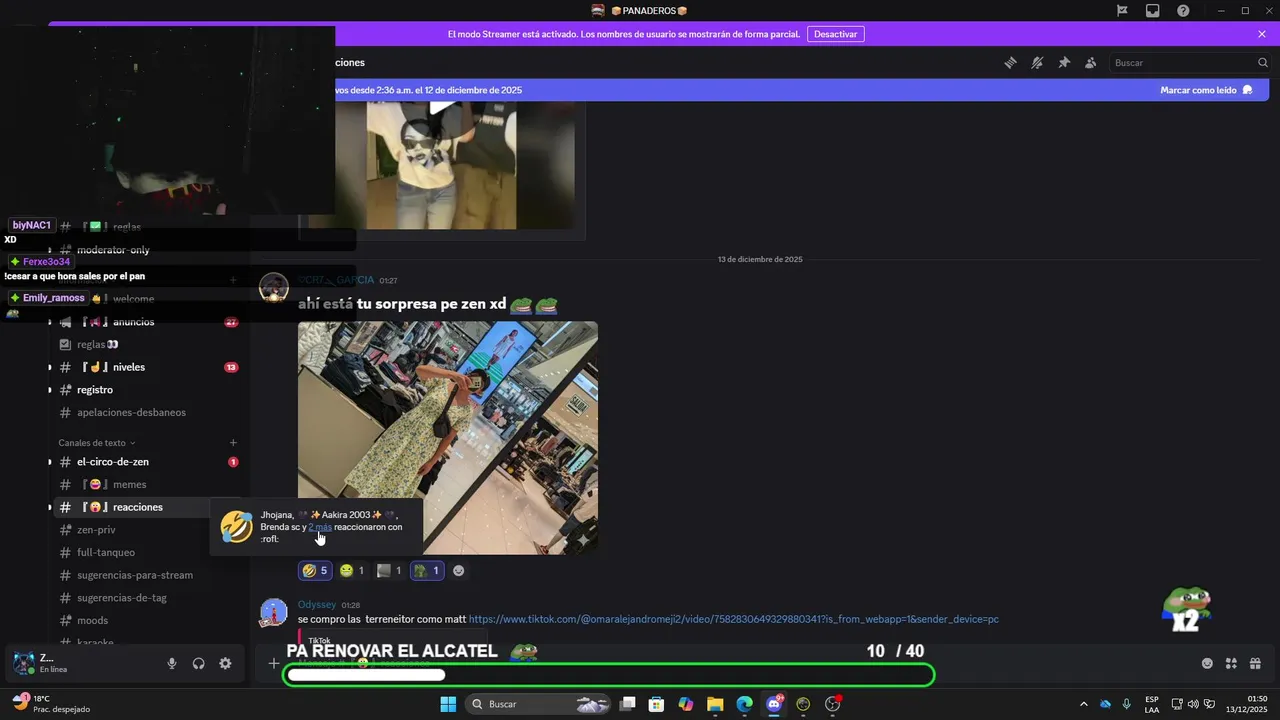Image resolution: width=1280 pixels, height=720 pixels.
Task: Open Microsoft Edge from taskbar
Action: coord(744,704)
